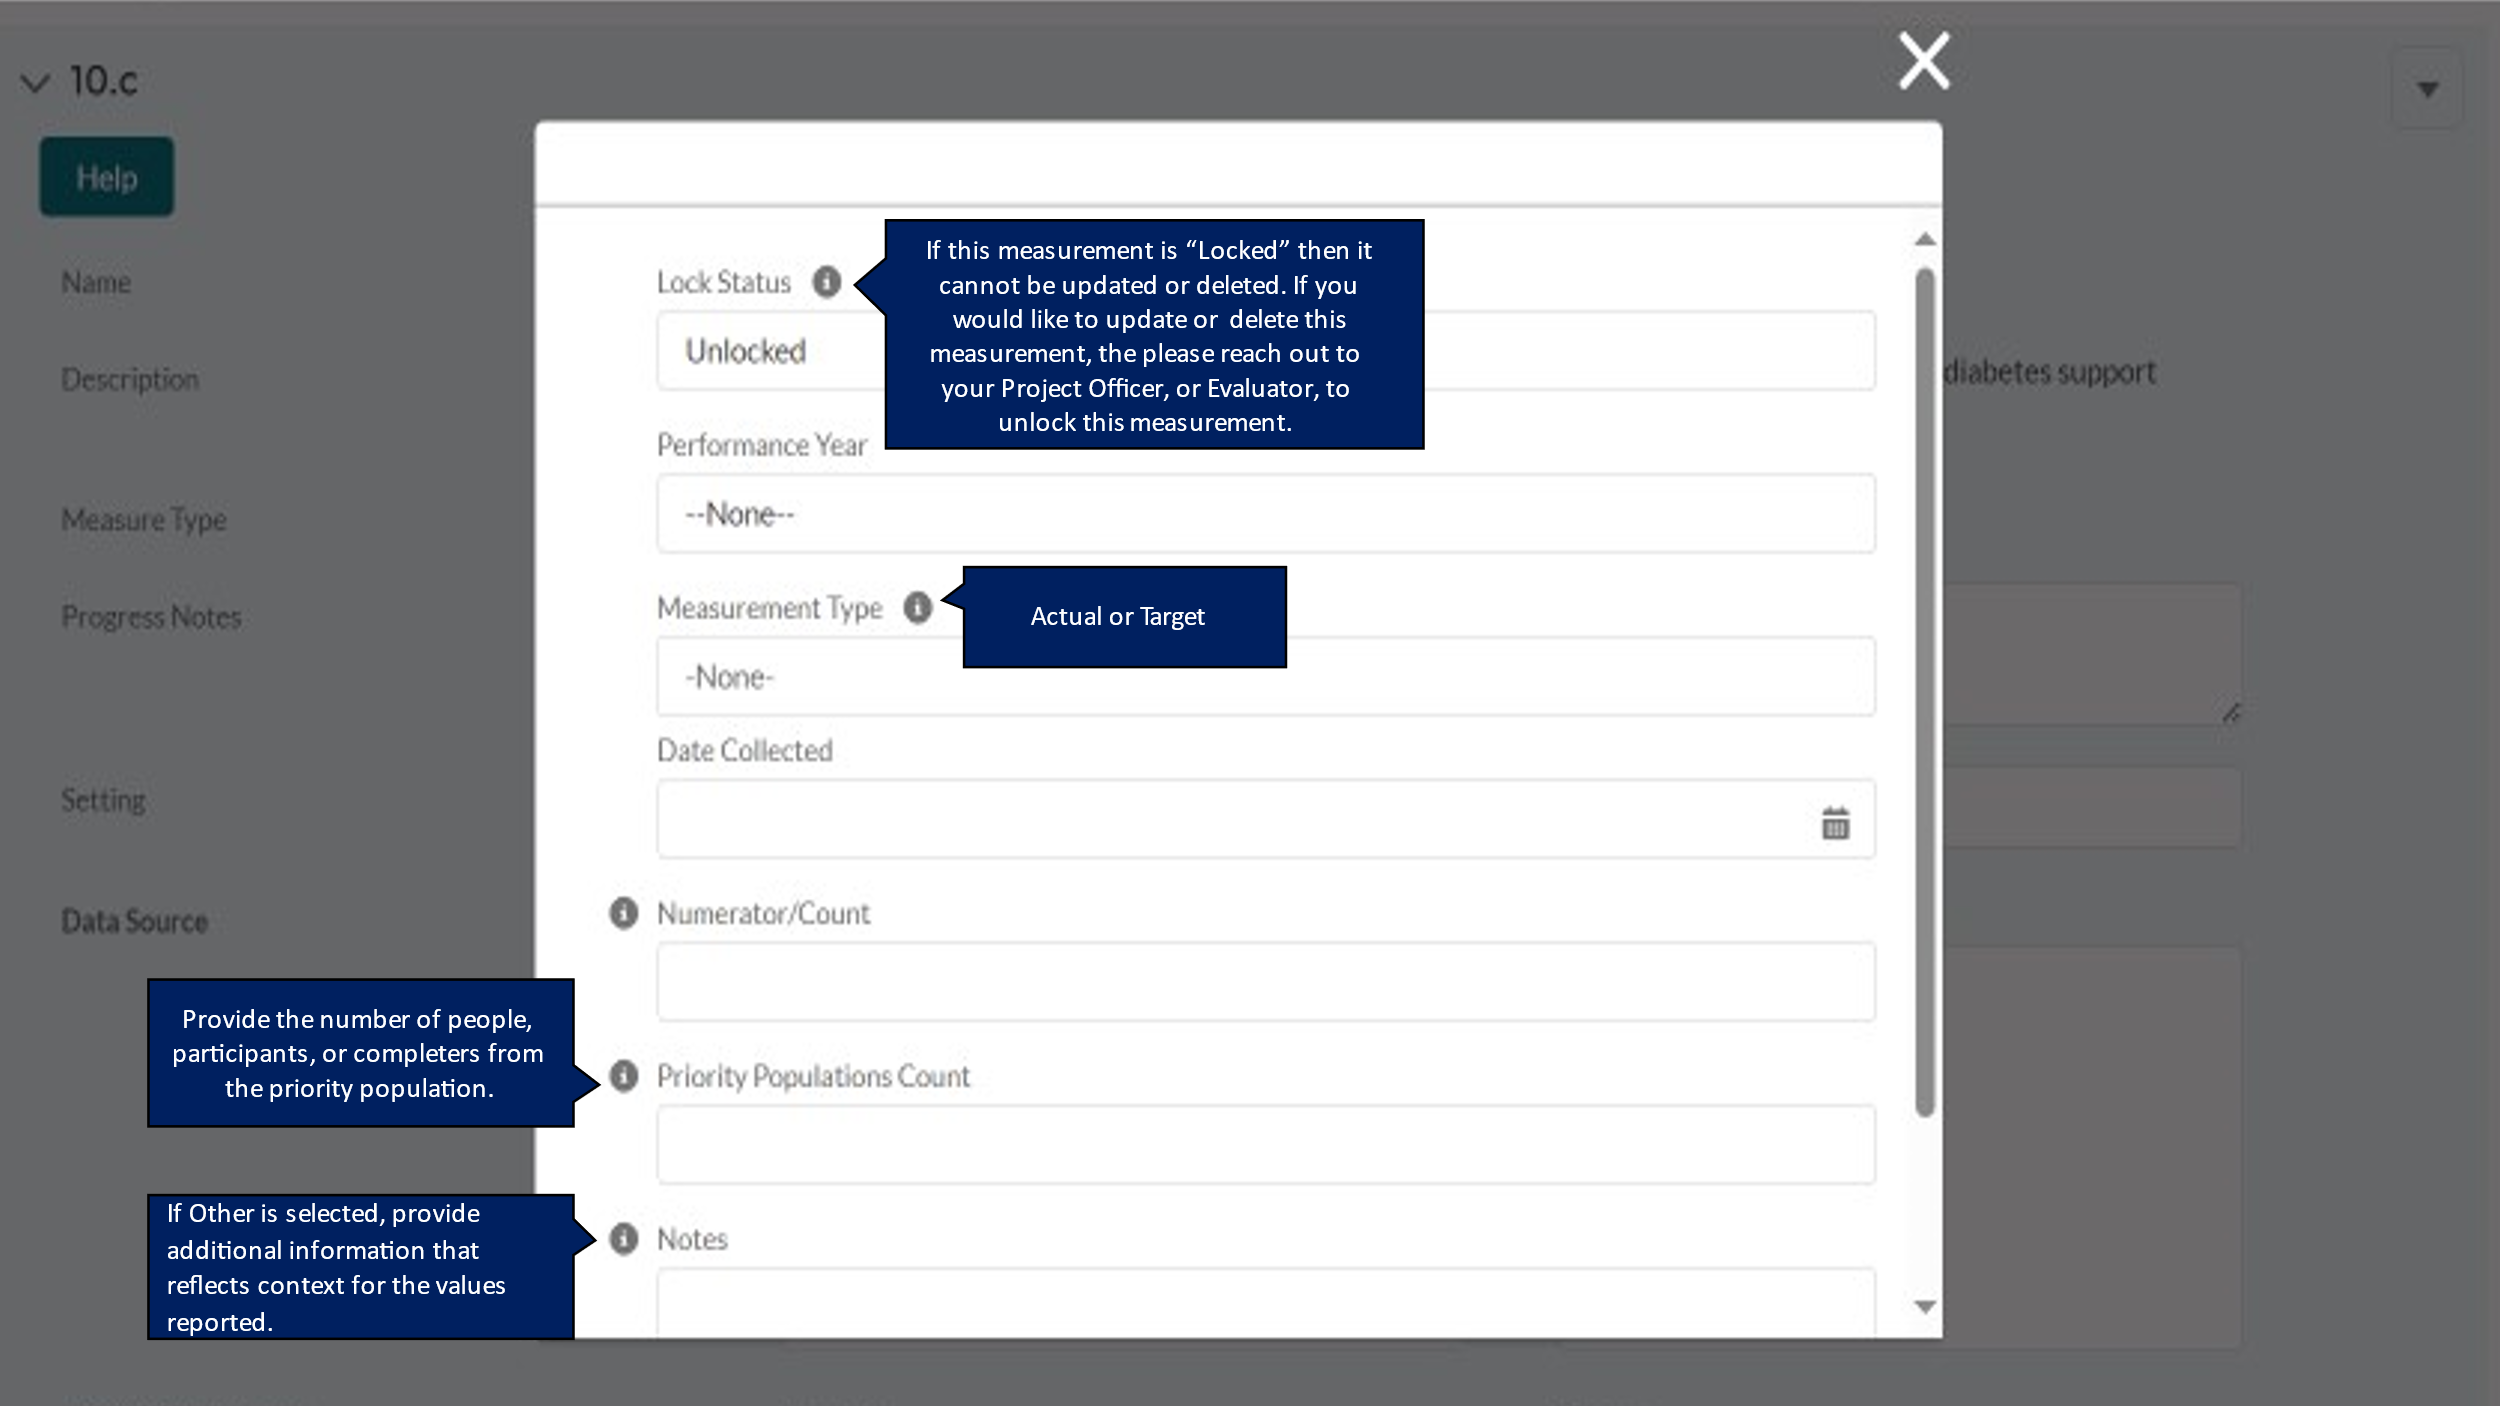Click the Numerator/Count input field

(x=1265, y=982)
